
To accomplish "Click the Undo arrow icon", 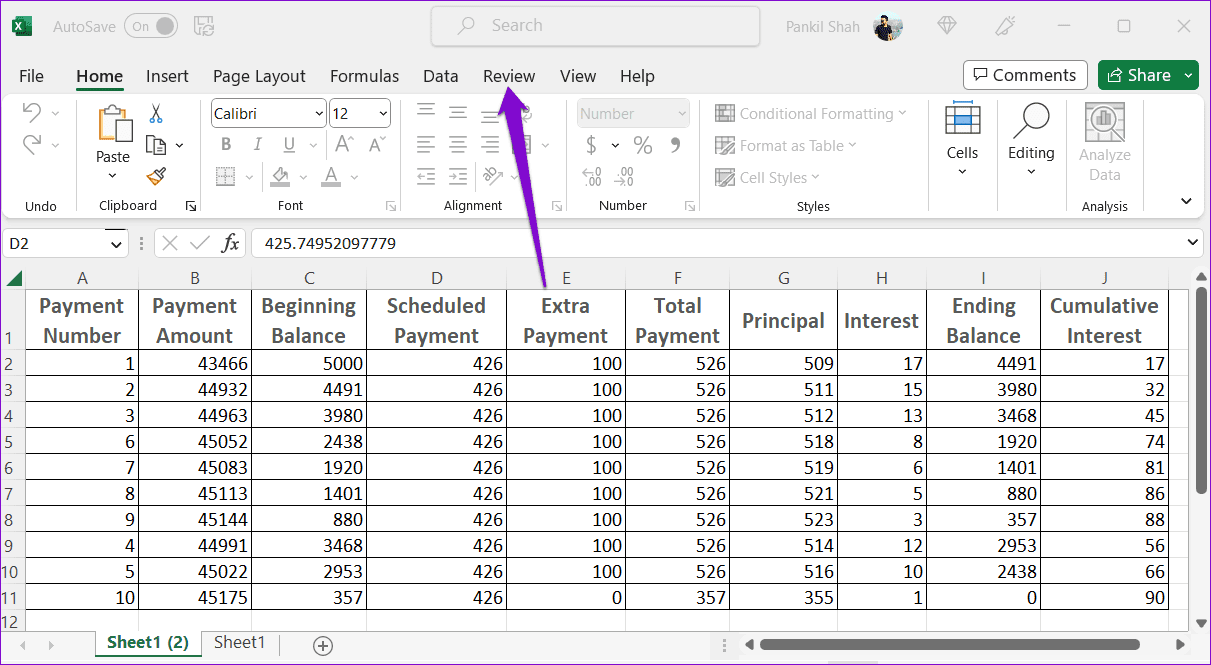I will point(32,112).
